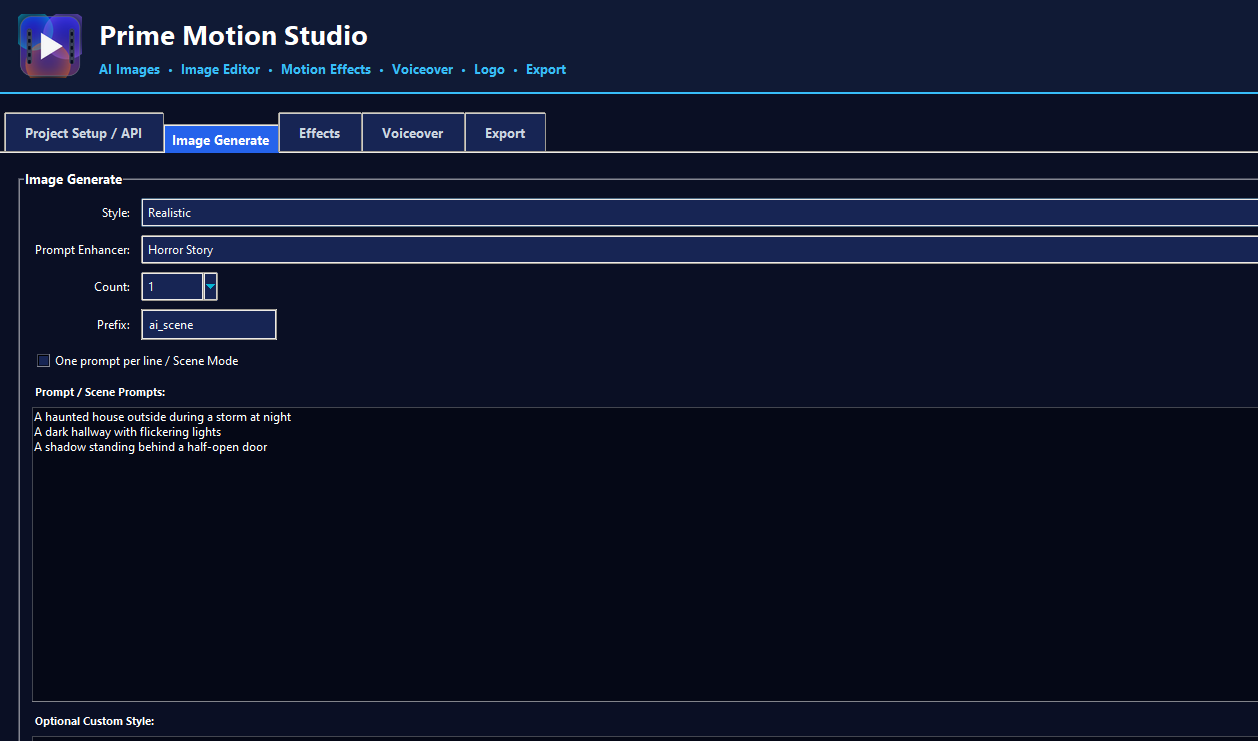Click the Style label
Image resolution: width=1258 pixels, height=741 pixels.
click(116, 213)
